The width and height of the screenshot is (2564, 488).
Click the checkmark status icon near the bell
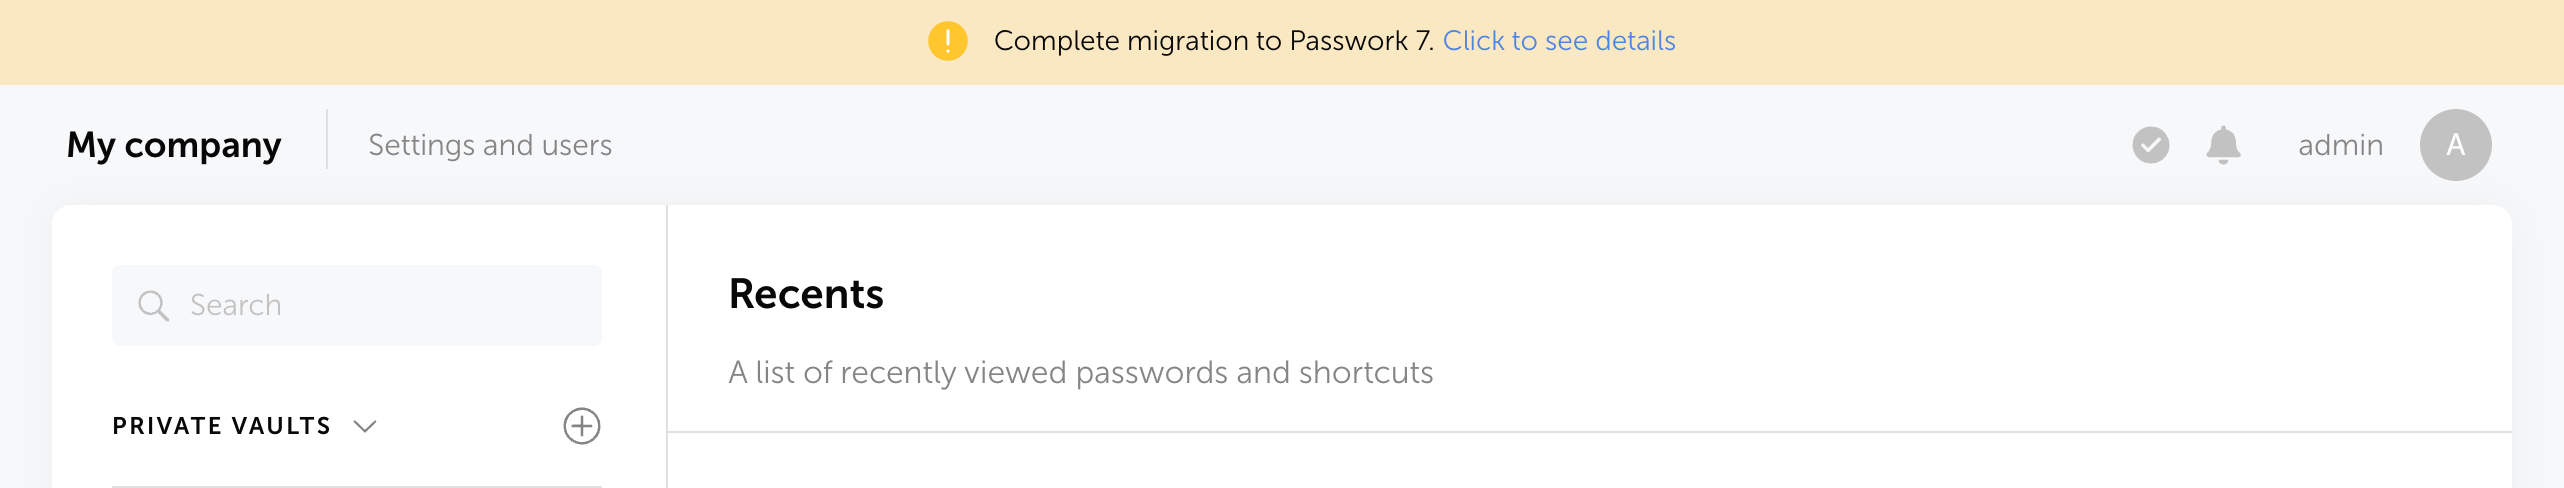coord(2150,145)
